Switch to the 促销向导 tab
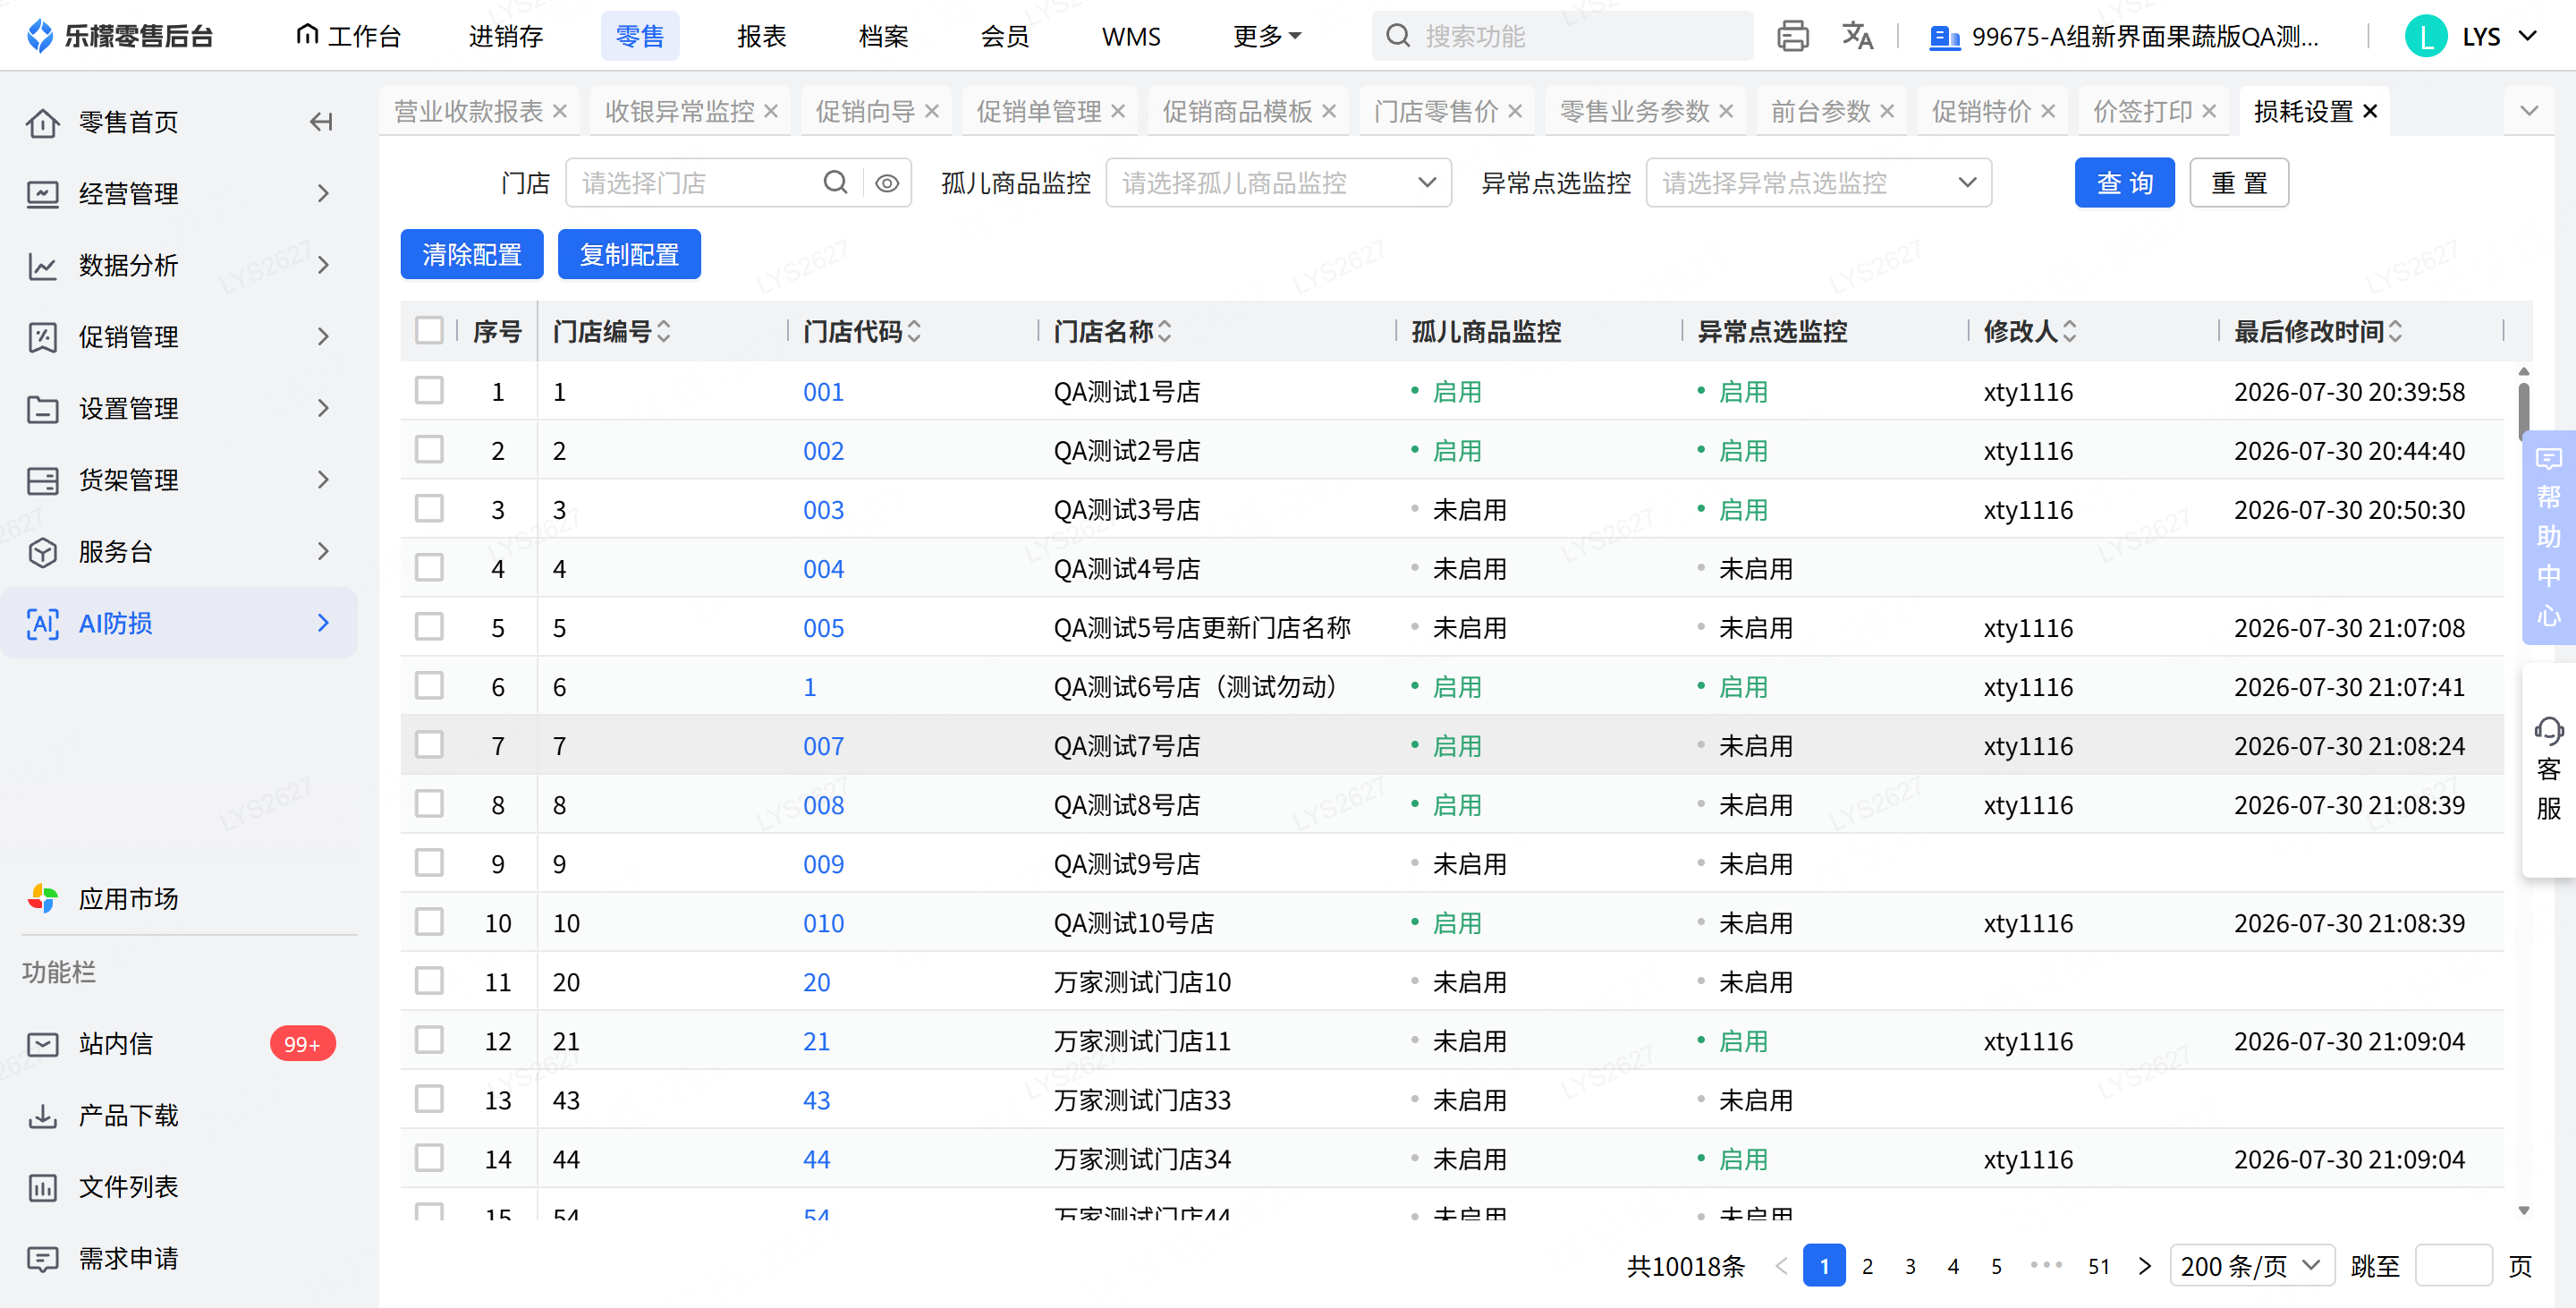This screenshot has width=2576, height=1308. pos(865,111)
